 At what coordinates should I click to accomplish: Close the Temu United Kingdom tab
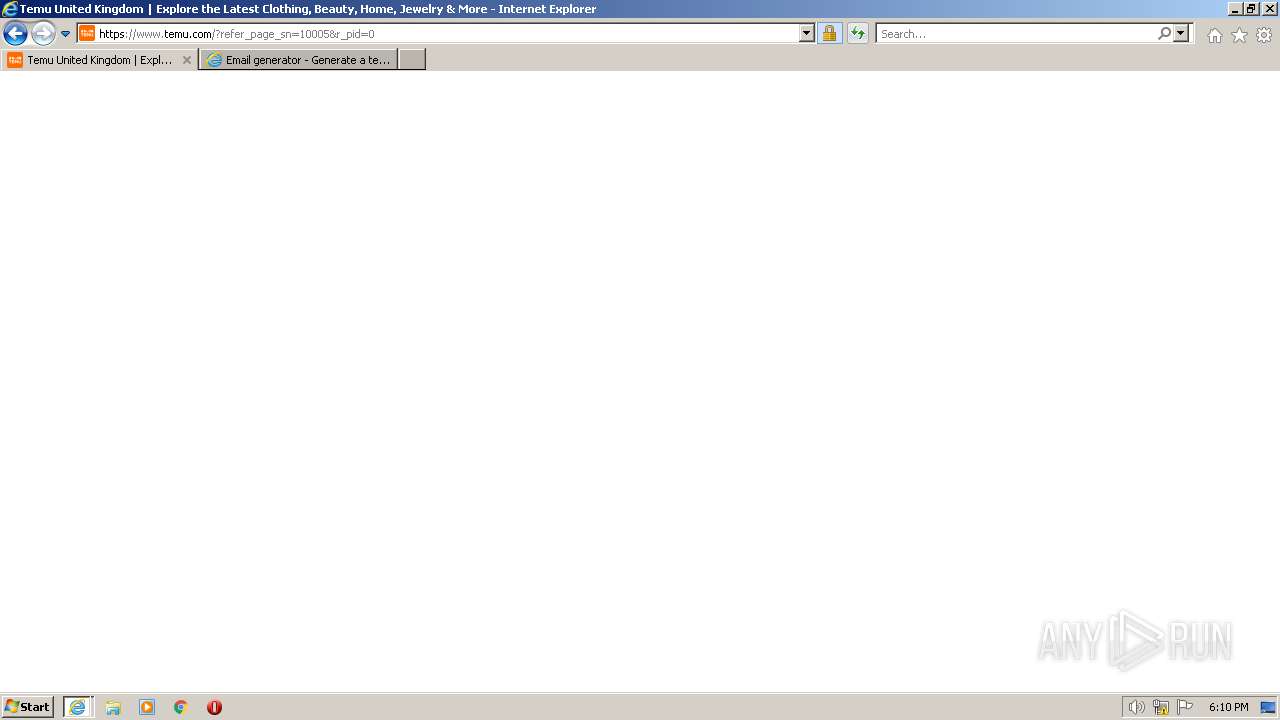pos(186,60)
